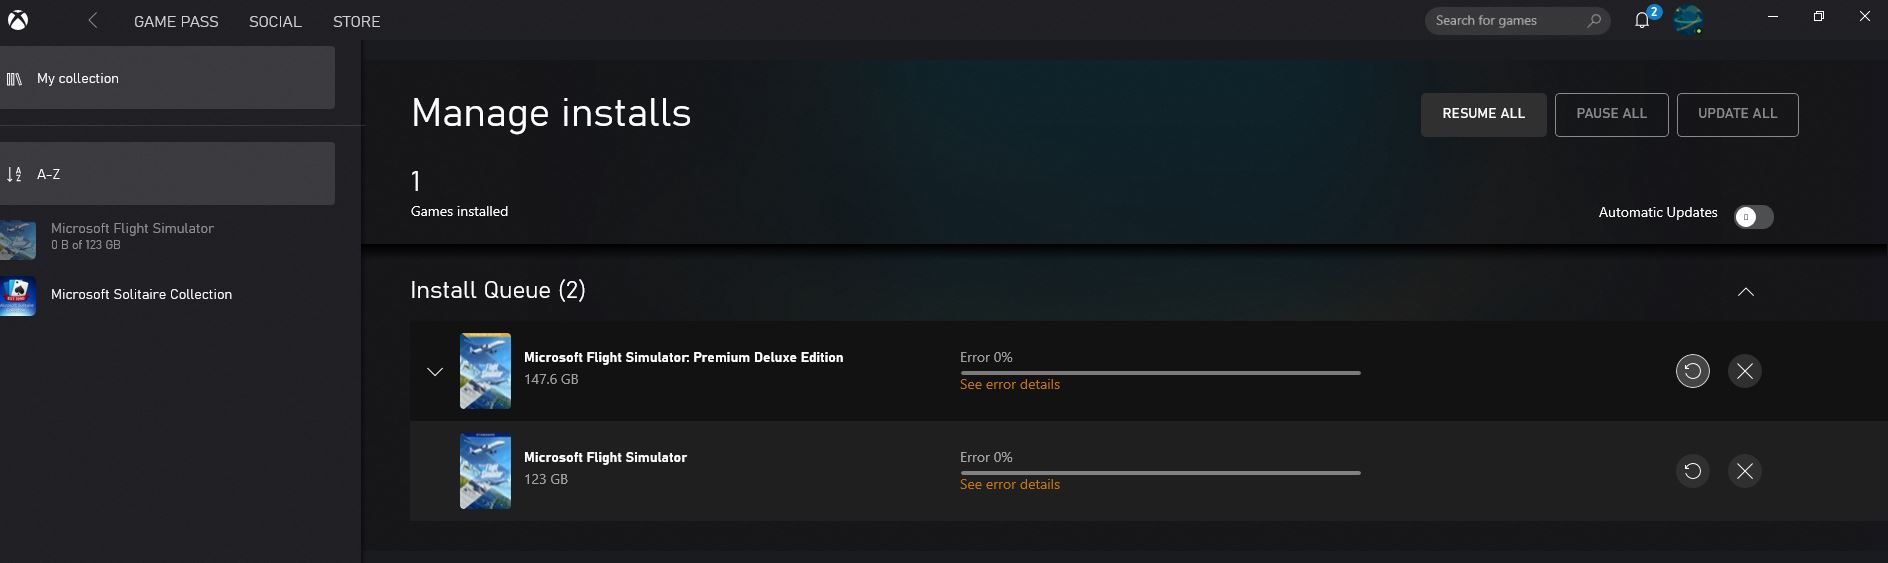Open the profile avatar menu
Screen dimensions: 1888x563
(1688, 20)
